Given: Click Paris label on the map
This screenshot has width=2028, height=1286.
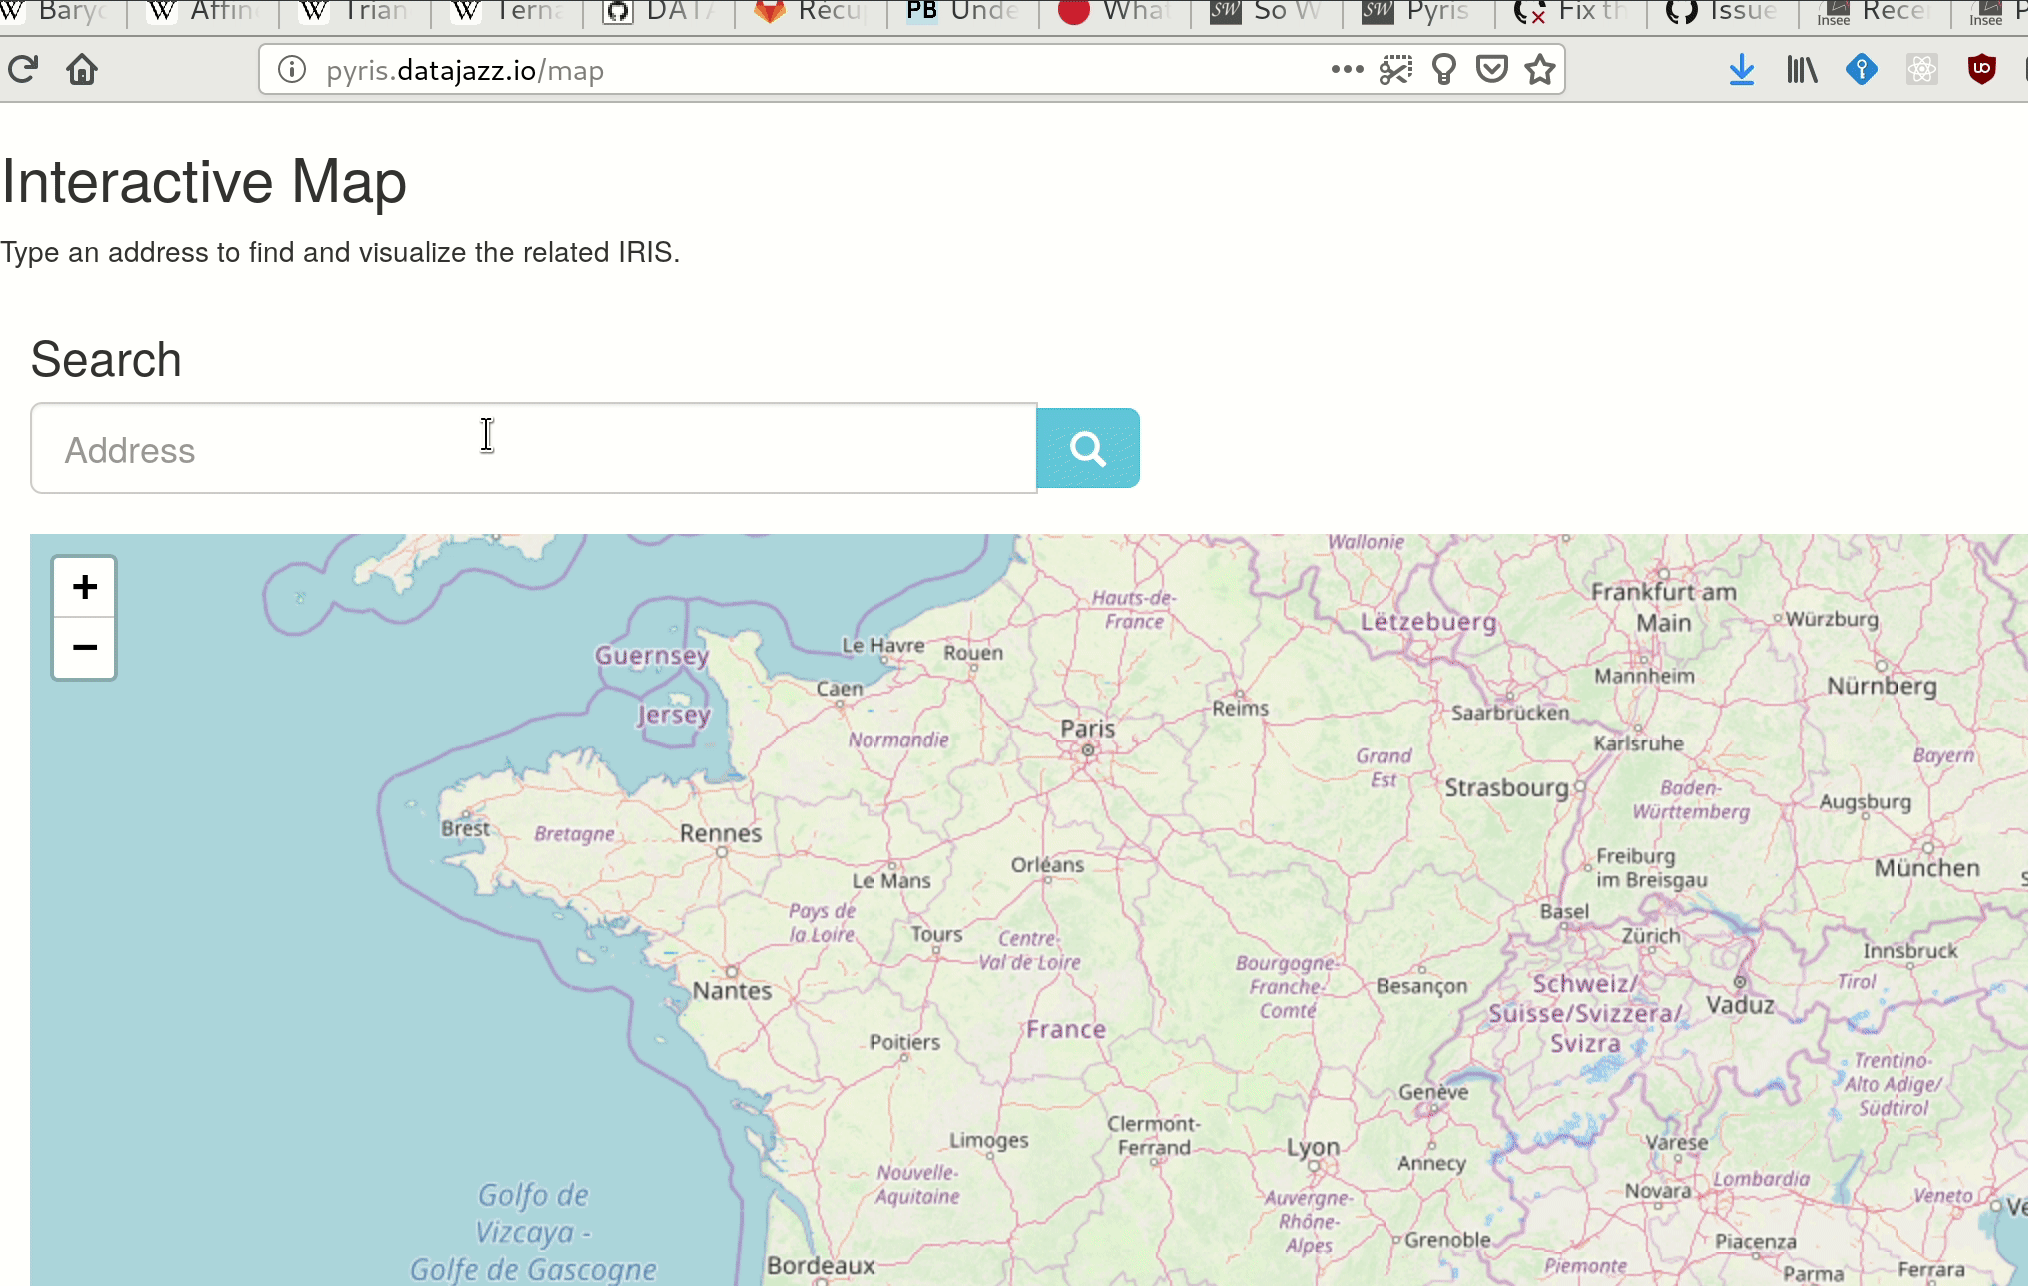Looking at the screenshot, I should 1088,729.
